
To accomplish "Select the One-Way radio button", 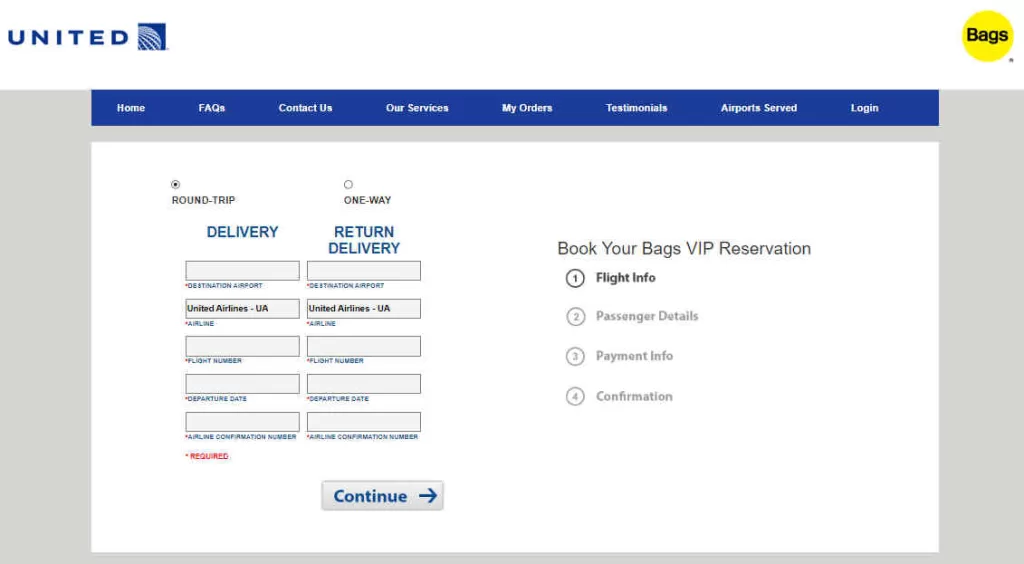I will 348,184.
